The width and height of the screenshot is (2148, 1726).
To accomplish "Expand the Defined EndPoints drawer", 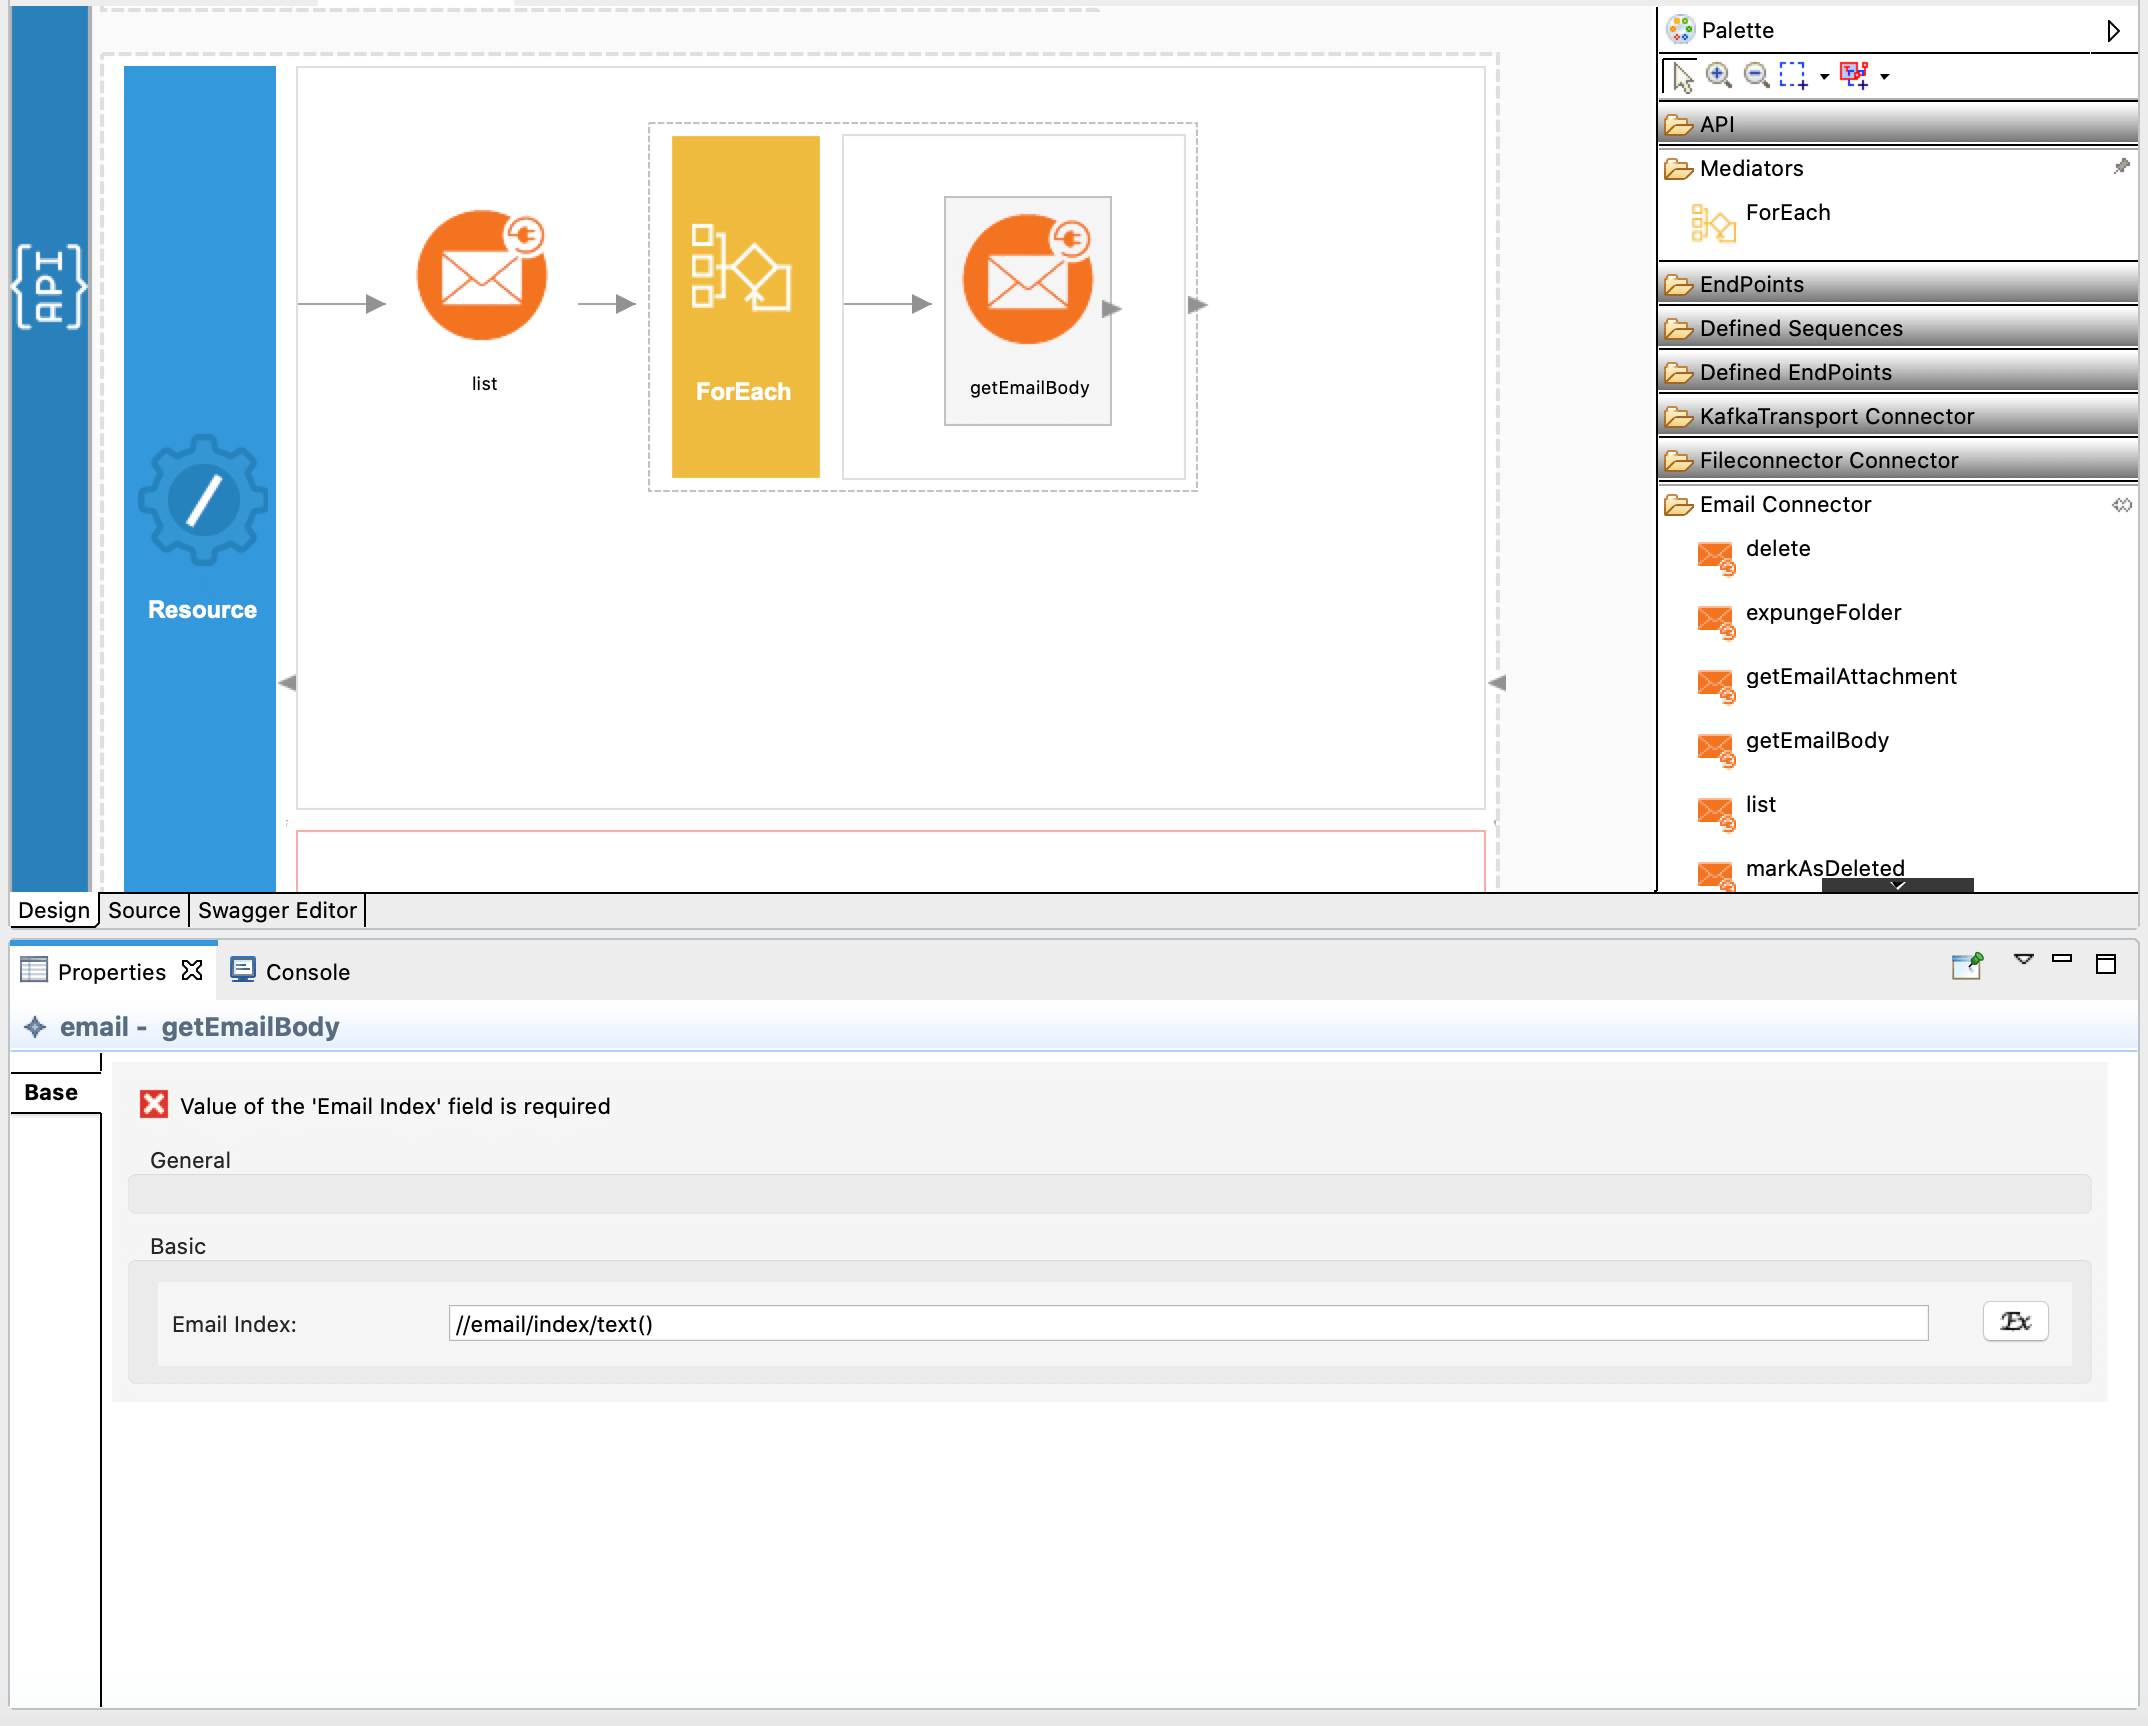I will [1897, 373].
